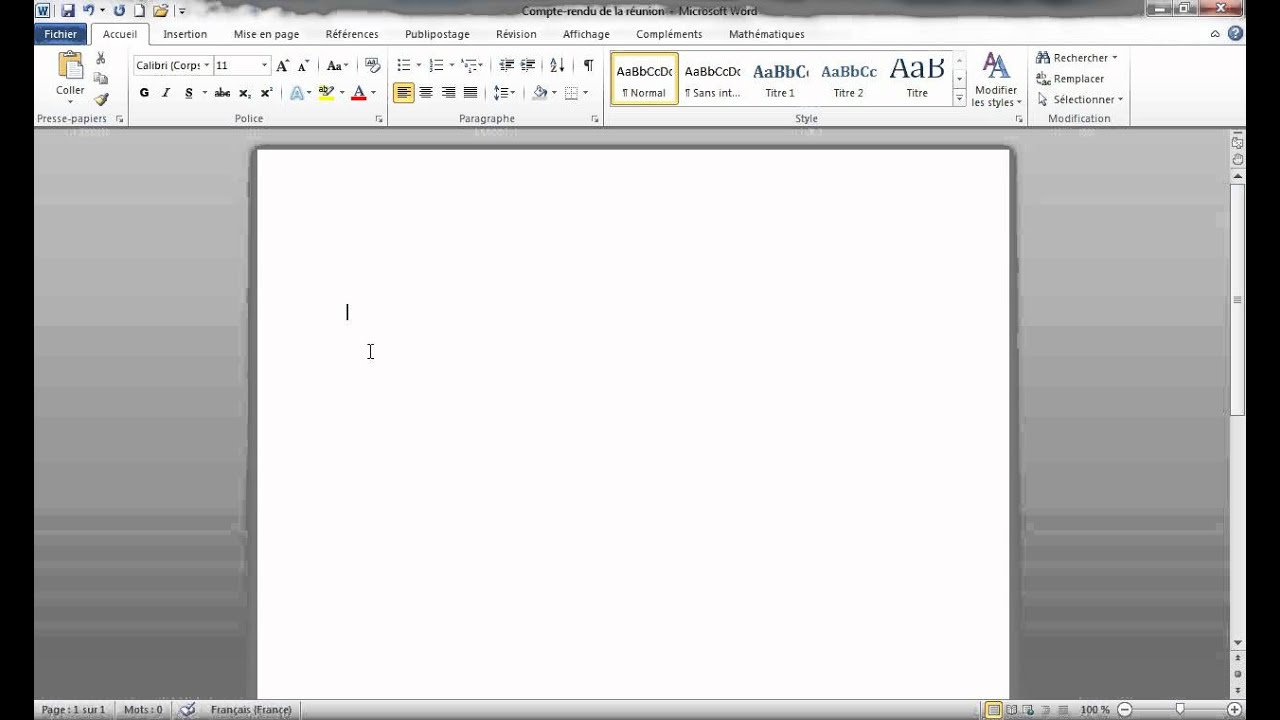The width and height of the screenshot is (1280, 720).
Task: Switch to the Insertion tab
Action: 185,34
